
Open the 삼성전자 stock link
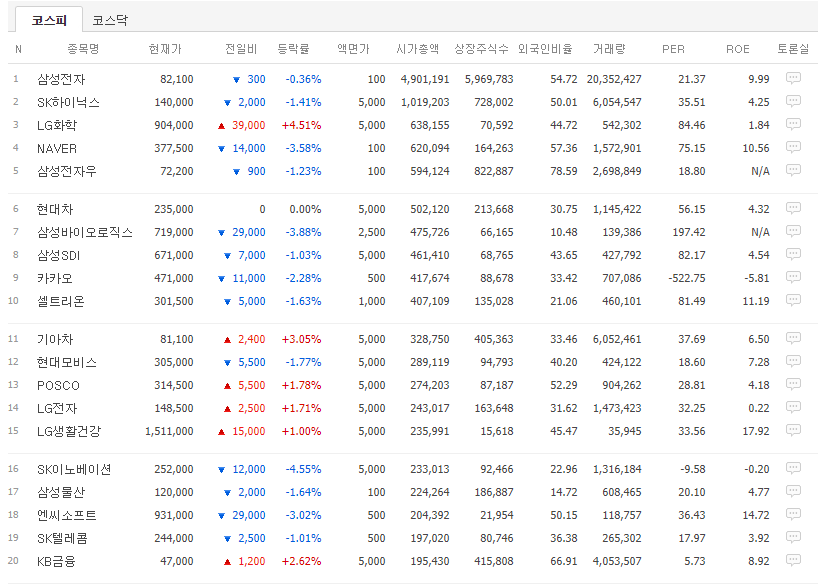coord(61,79)
